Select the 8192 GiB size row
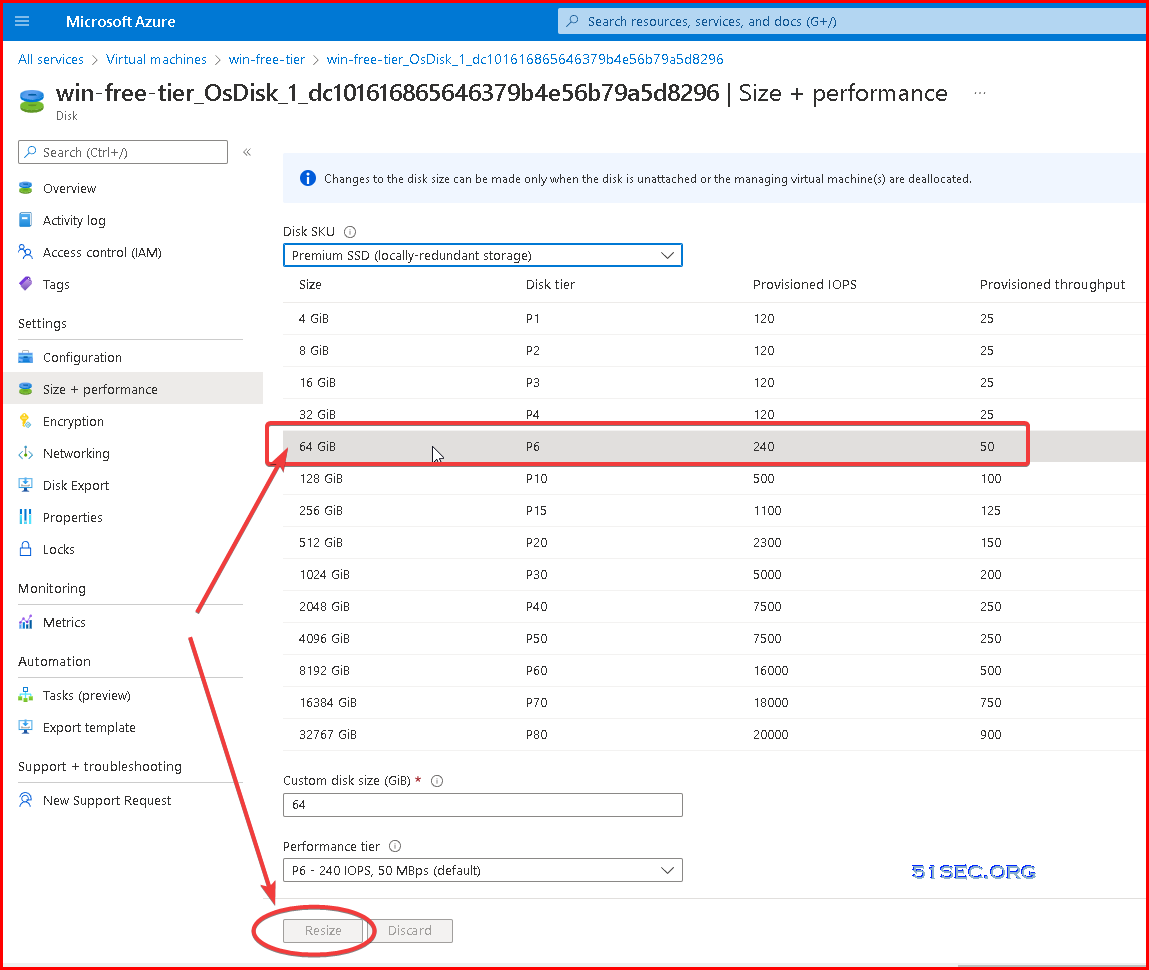The width and height of the screenshot is (1149, 970). pyautogui.click(x=714, y=670)
